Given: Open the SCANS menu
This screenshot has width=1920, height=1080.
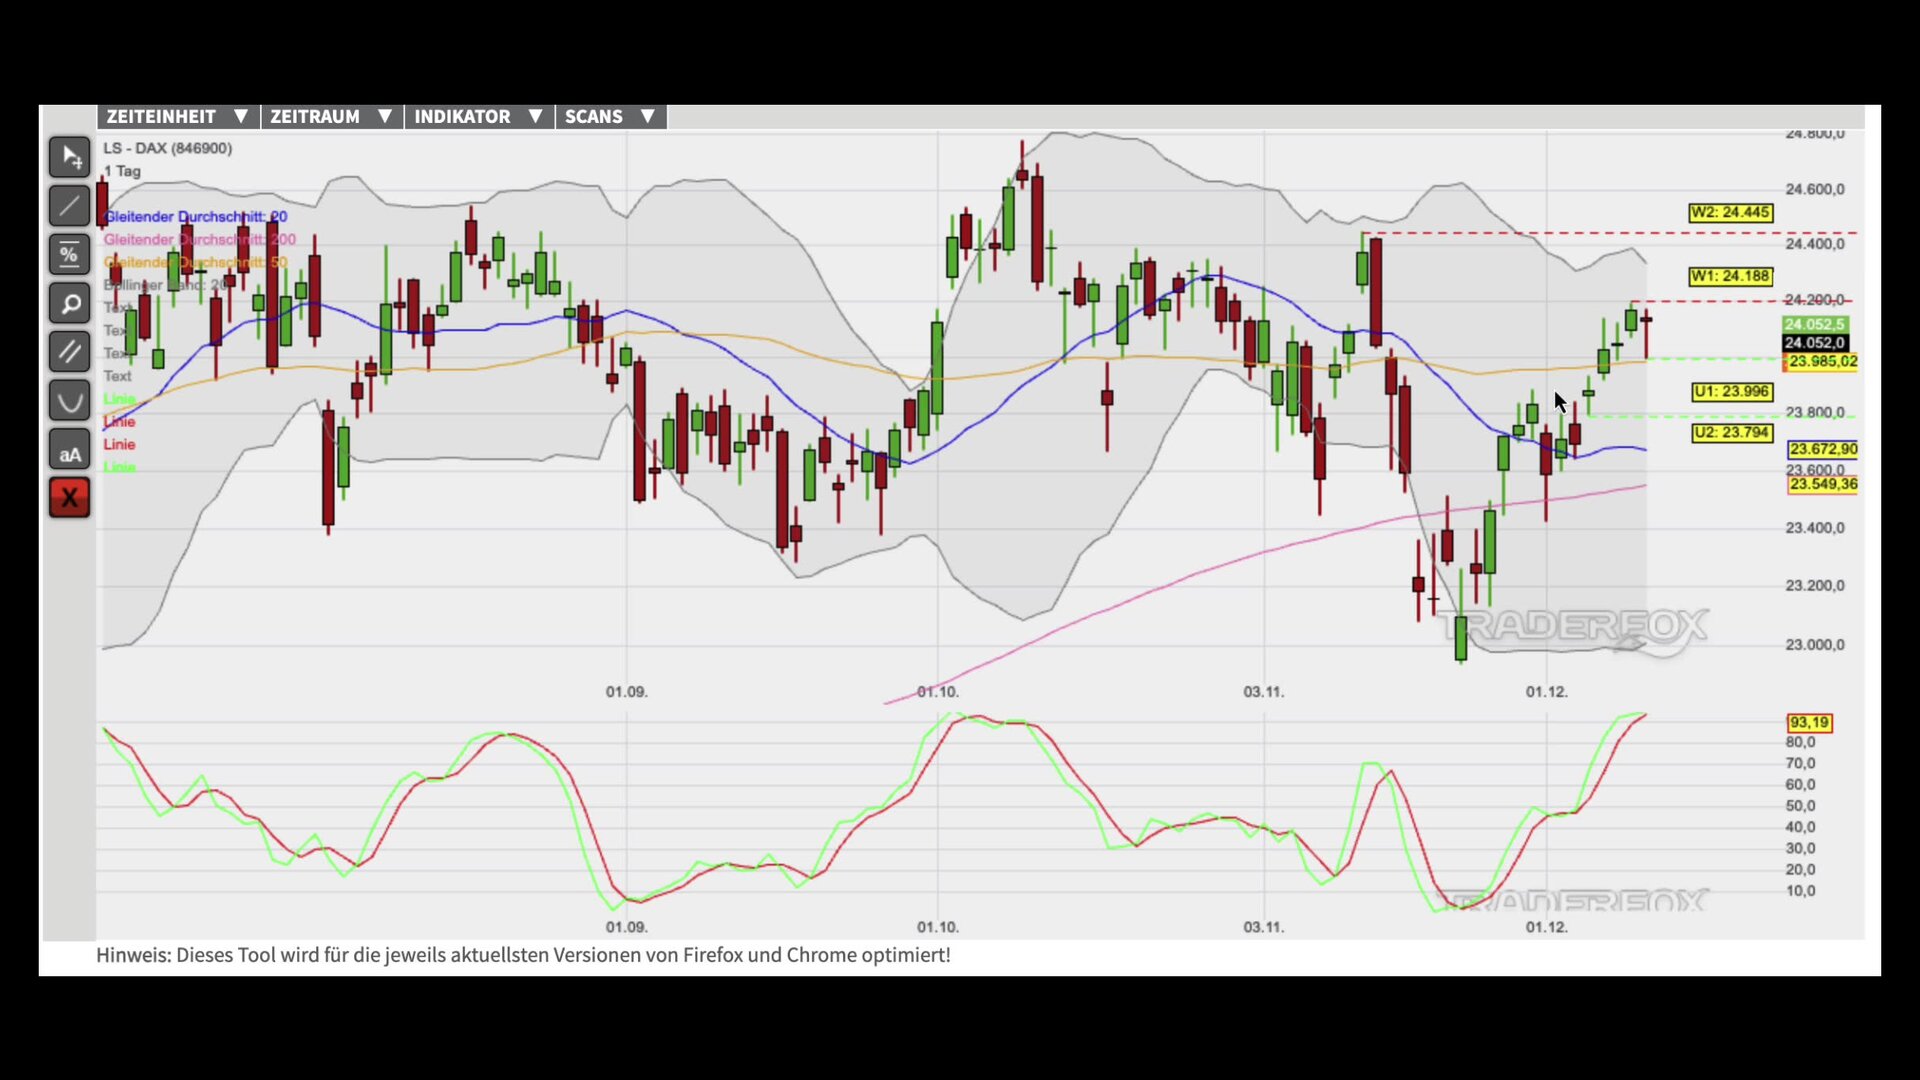Looking at the screenshot, I should coord(610,117).
